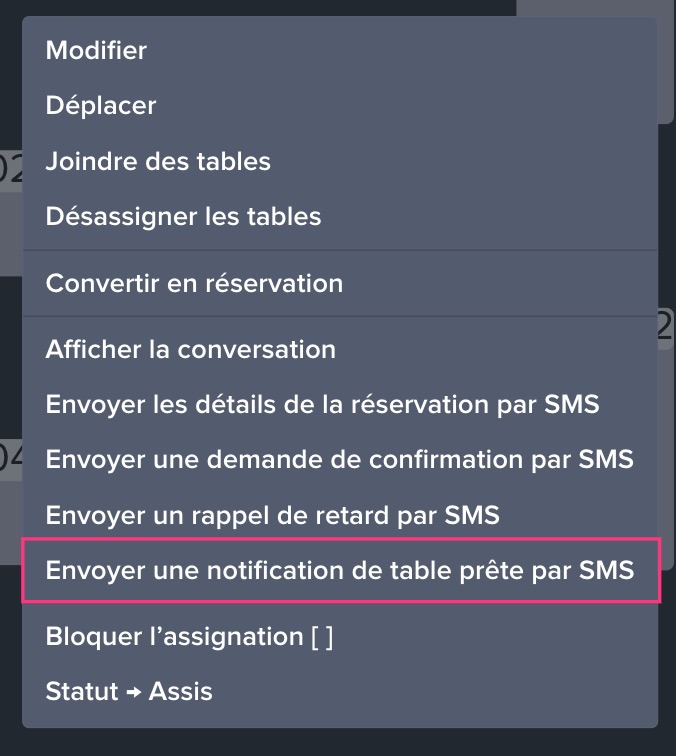The height and width of the screenshot is (756, 676).
Task: Select Désassigner les tables
Action: [183, 216]
